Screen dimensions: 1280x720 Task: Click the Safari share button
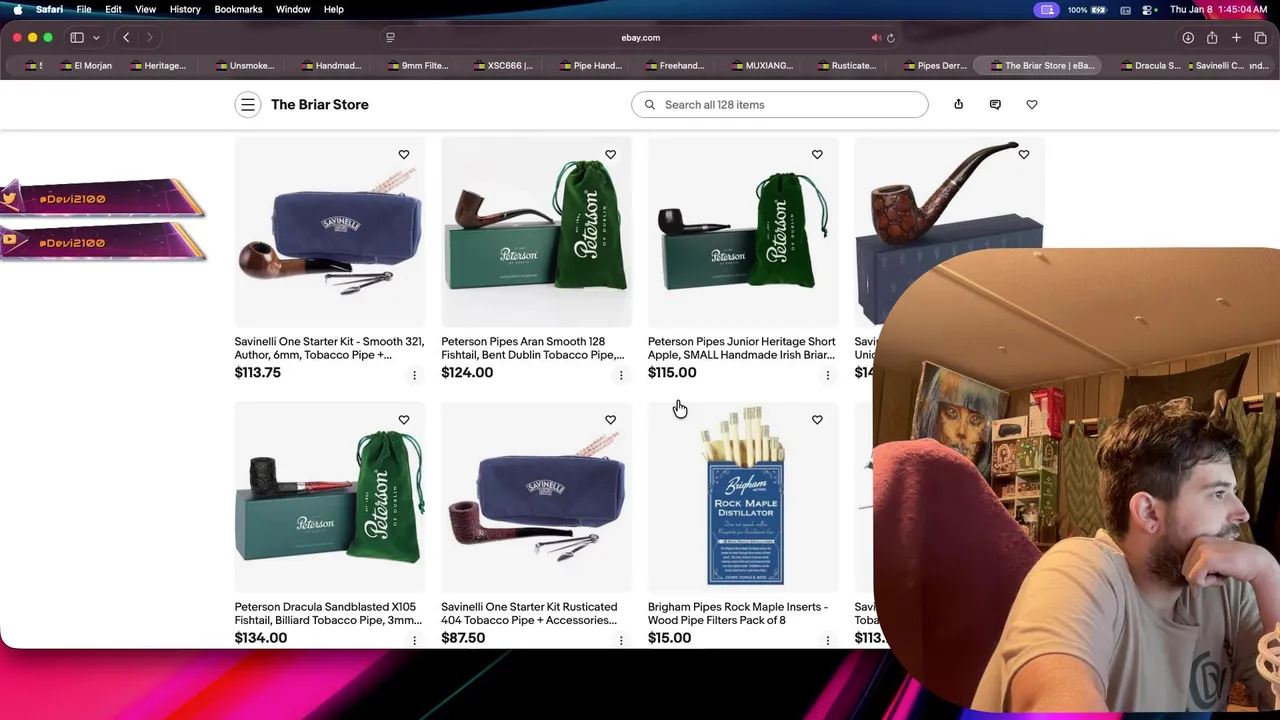[1212, 38]
